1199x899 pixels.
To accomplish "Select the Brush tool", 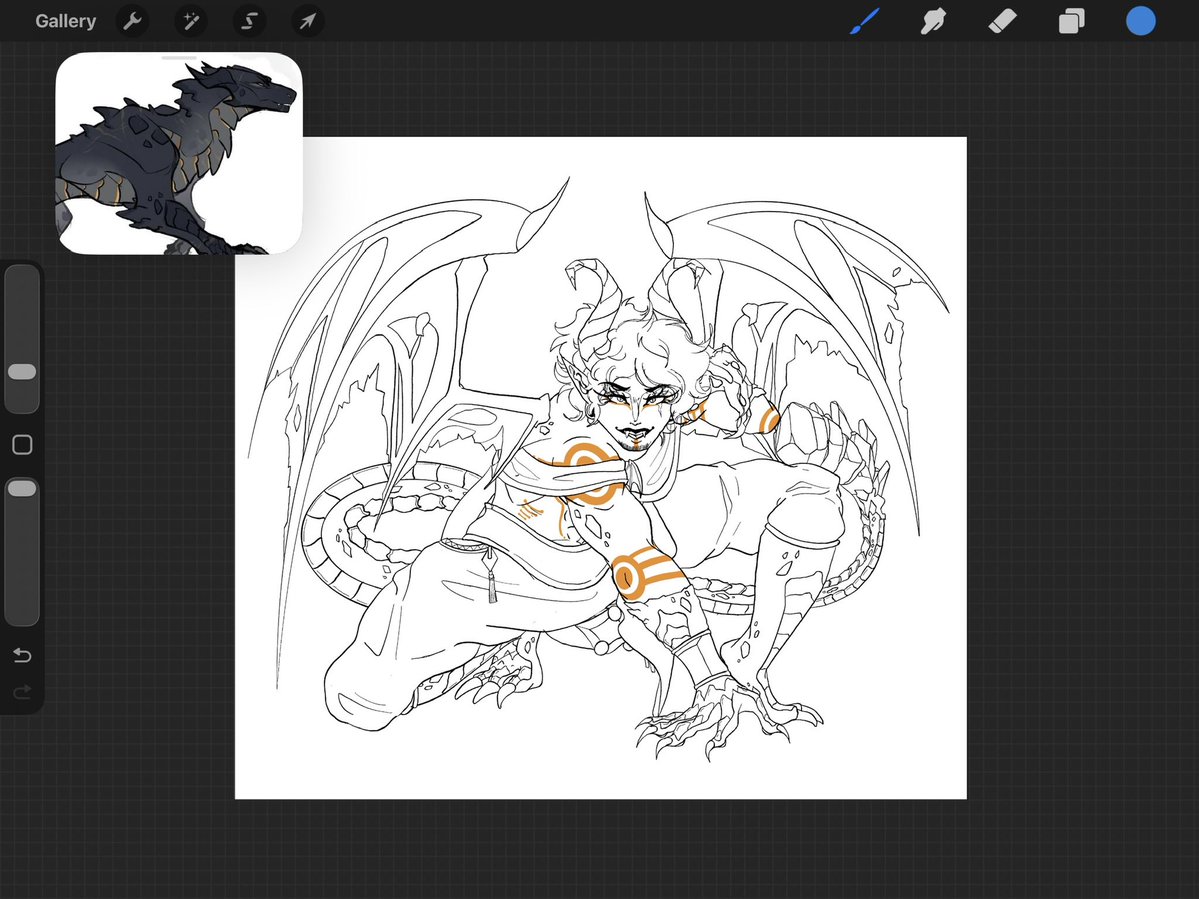I will click(865, 21).
